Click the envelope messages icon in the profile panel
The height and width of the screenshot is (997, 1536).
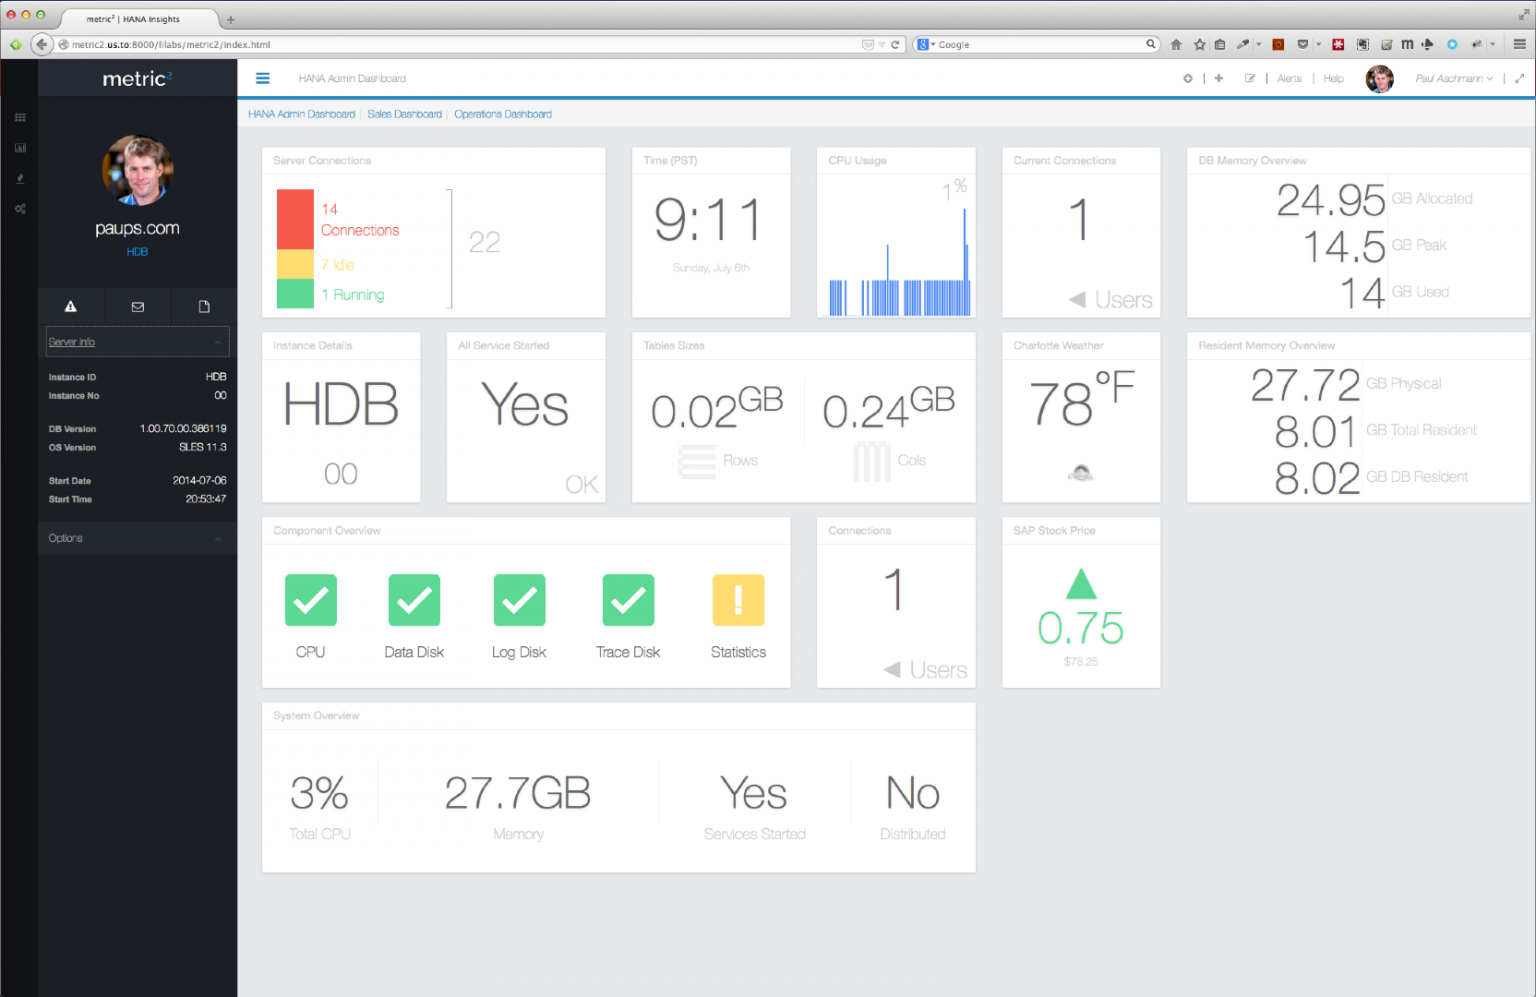pos(137,306)
